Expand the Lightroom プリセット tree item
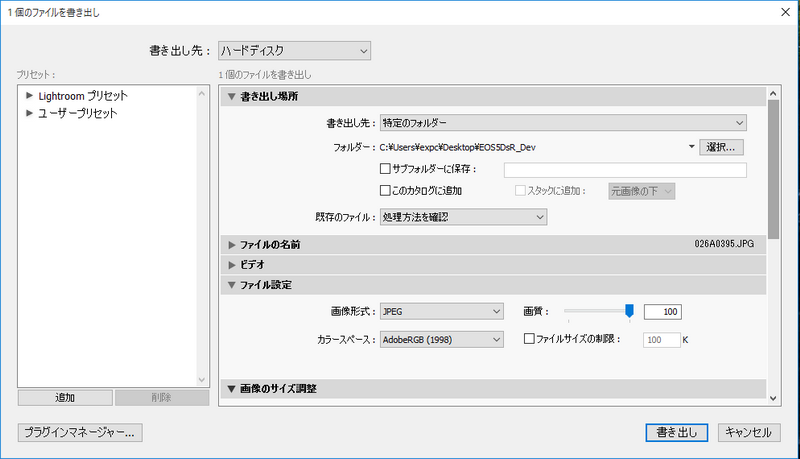 pyautogui.click(x=29, y=95)
